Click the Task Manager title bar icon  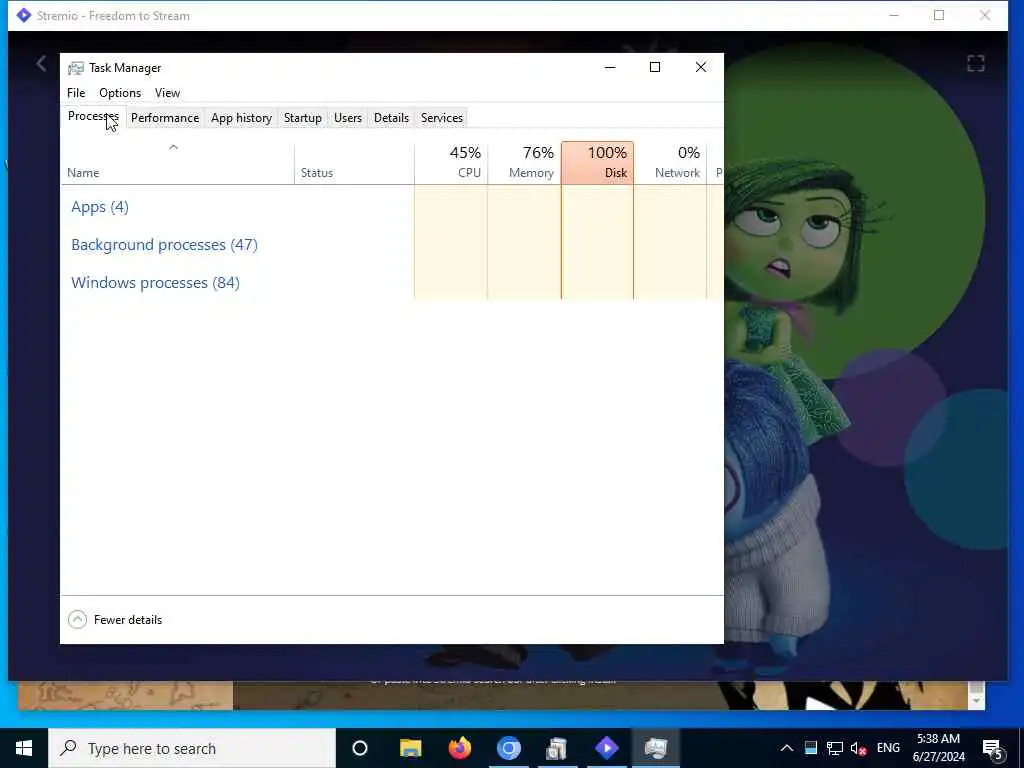[x=76, y=68]
